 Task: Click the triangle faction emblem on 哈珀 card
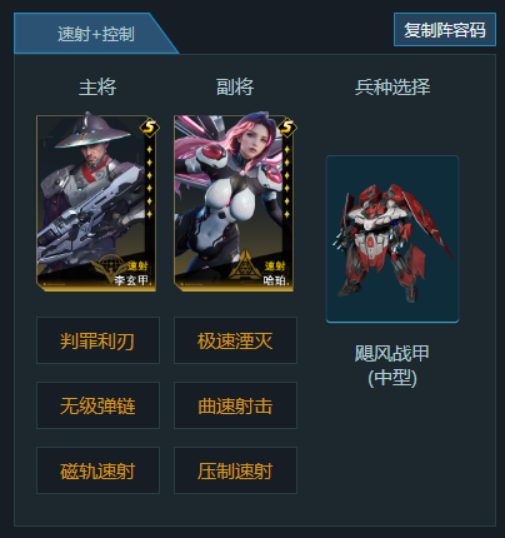[x=246, y=265]
